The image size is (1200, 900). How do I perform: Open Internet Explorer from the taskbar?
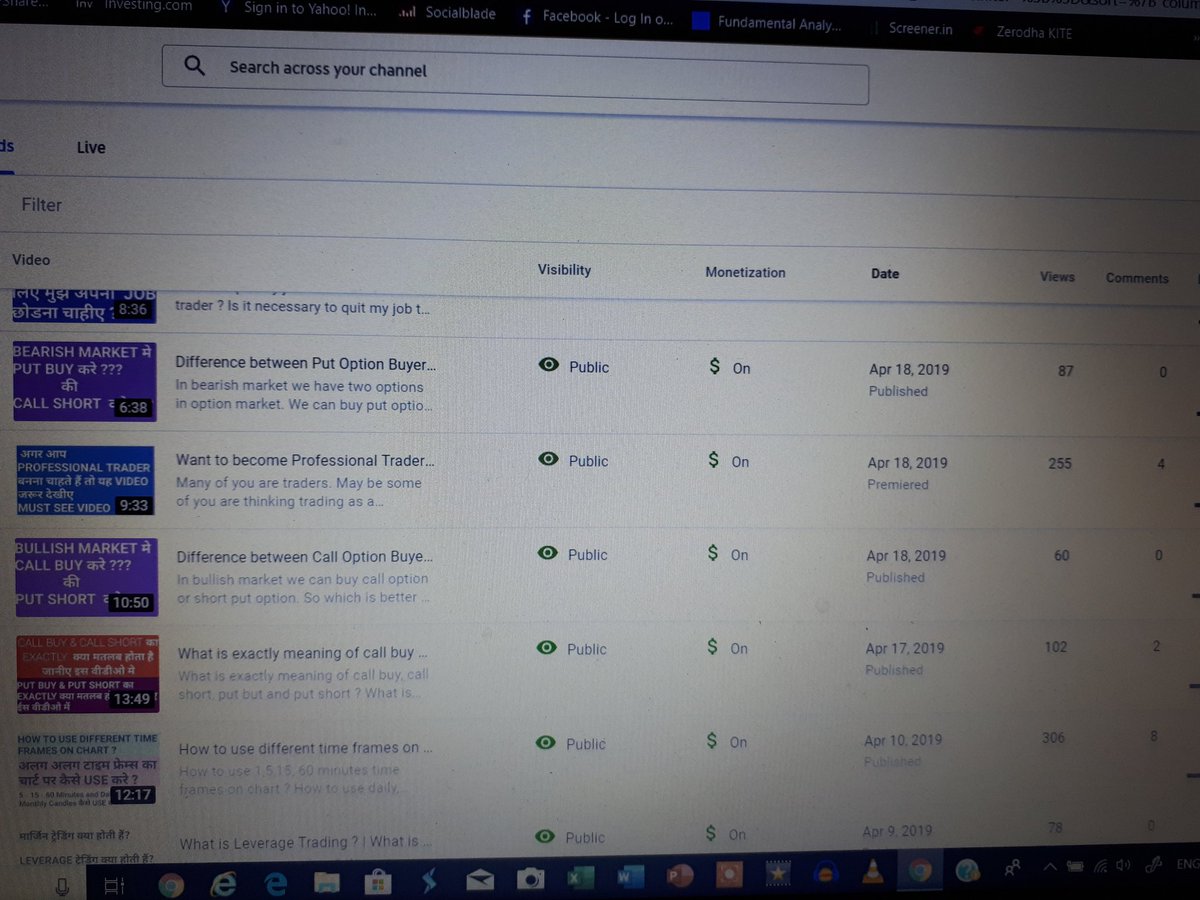[x=223, y=884]
